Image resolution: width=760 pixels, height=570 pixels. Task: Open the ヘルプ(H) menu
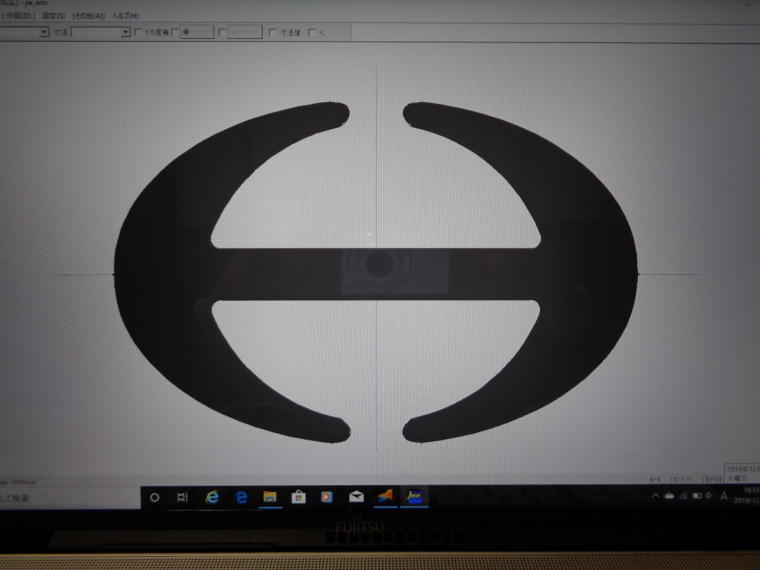[x=126, y=16]
